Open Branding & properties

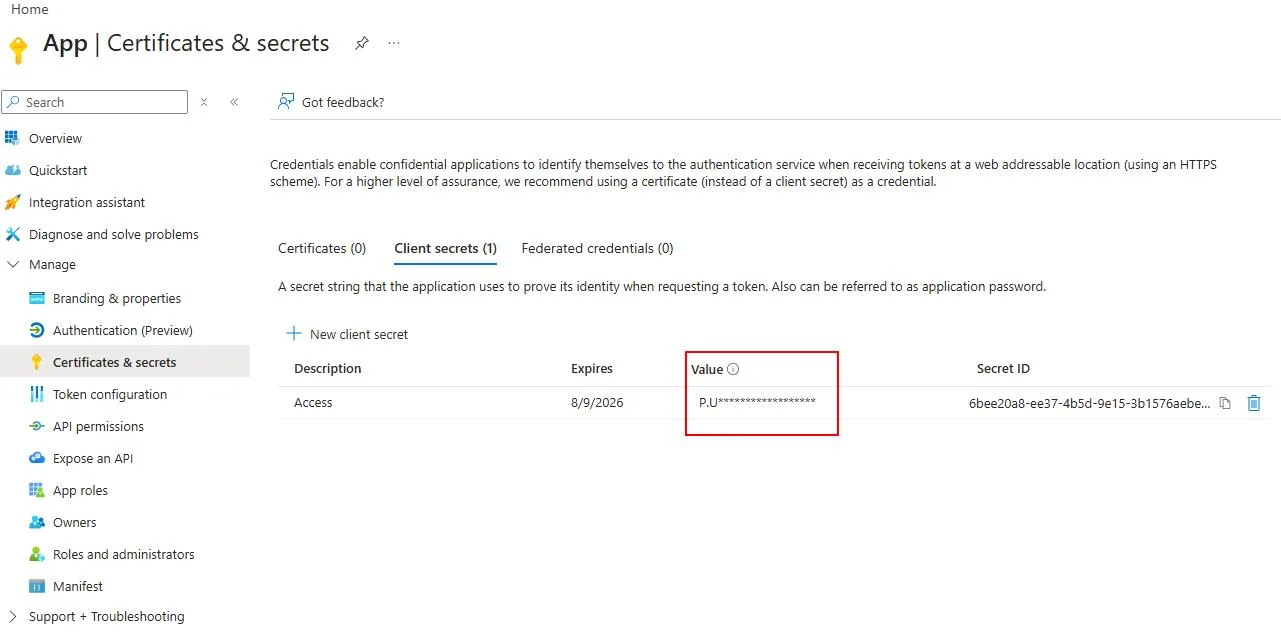pyautogui.click(x=117, y=298)
